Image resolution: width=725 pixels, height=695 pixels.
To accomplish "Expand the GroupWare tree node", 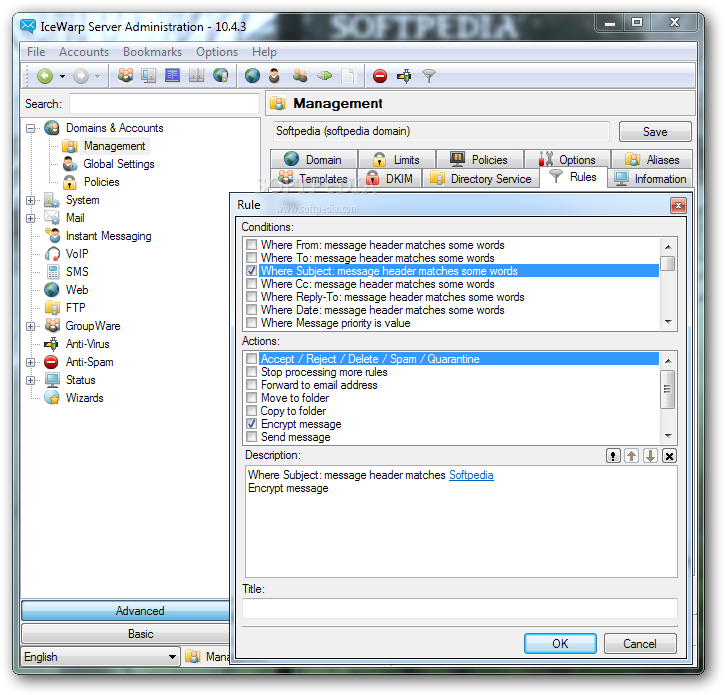I will 31,326.
